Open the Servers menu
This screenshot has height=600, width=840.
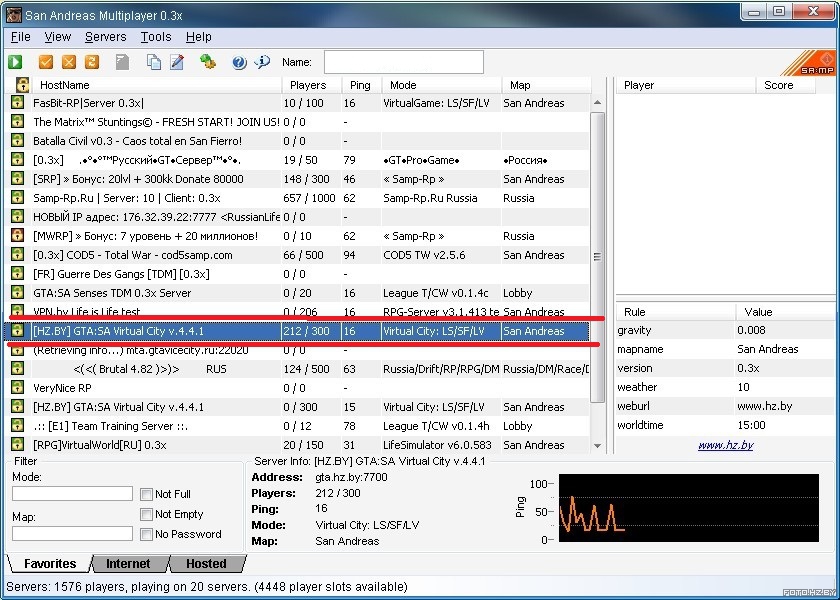point(105,37)
